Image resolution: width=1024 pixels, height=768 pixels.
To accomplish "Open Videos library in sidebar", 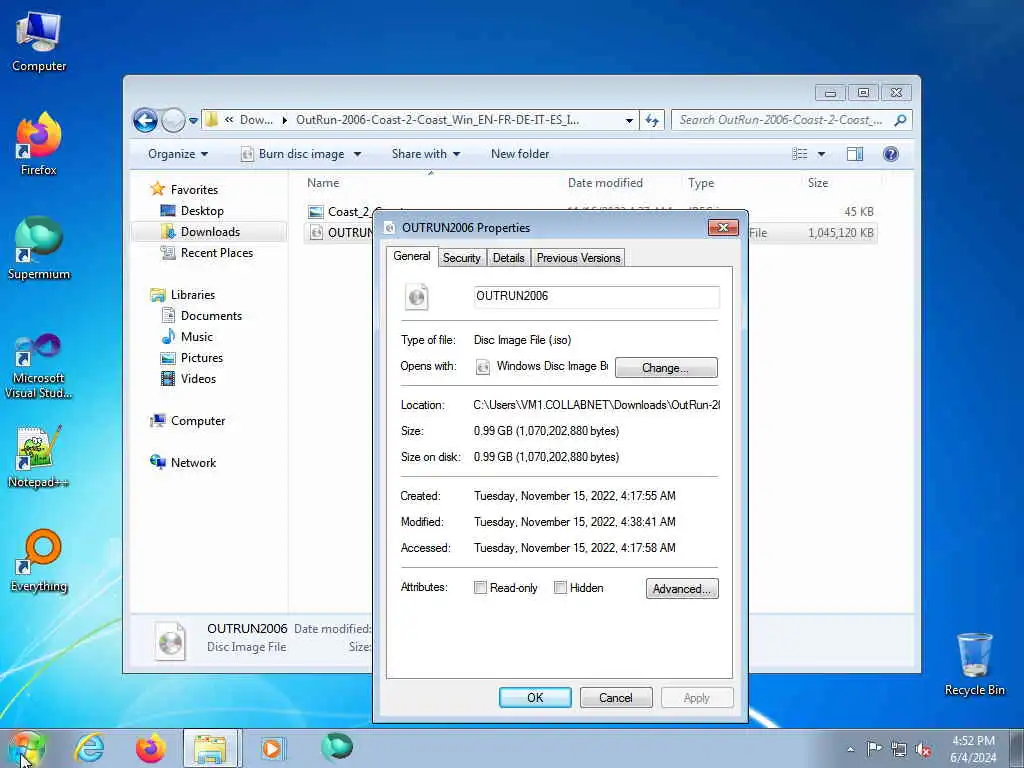I will point(198,379).
